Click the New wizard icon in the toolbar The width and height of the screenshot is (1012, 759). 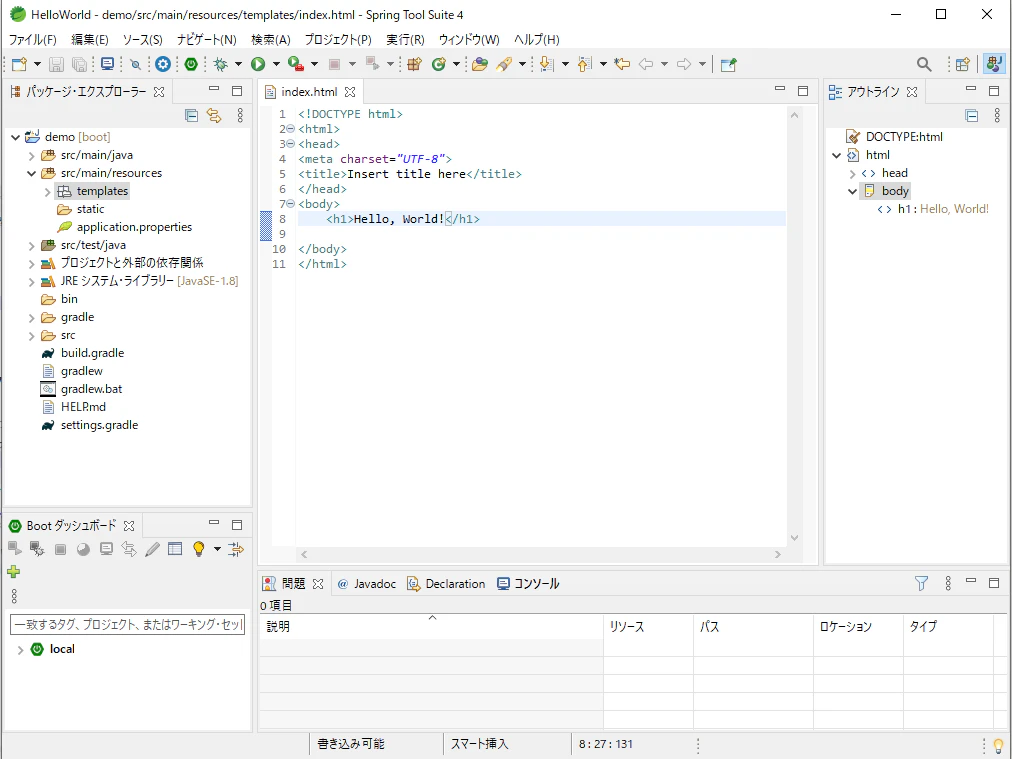19,64
